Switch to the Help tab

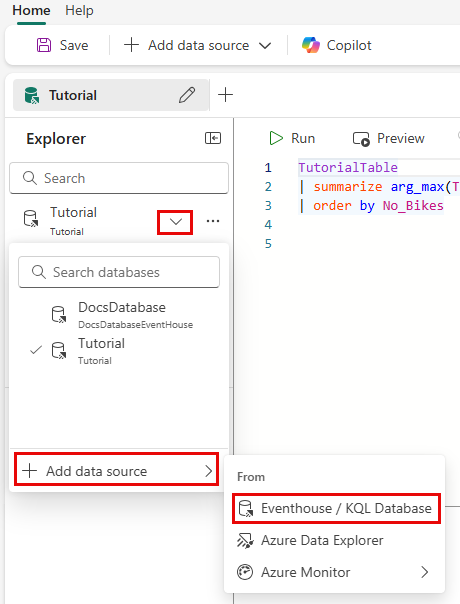79,10
